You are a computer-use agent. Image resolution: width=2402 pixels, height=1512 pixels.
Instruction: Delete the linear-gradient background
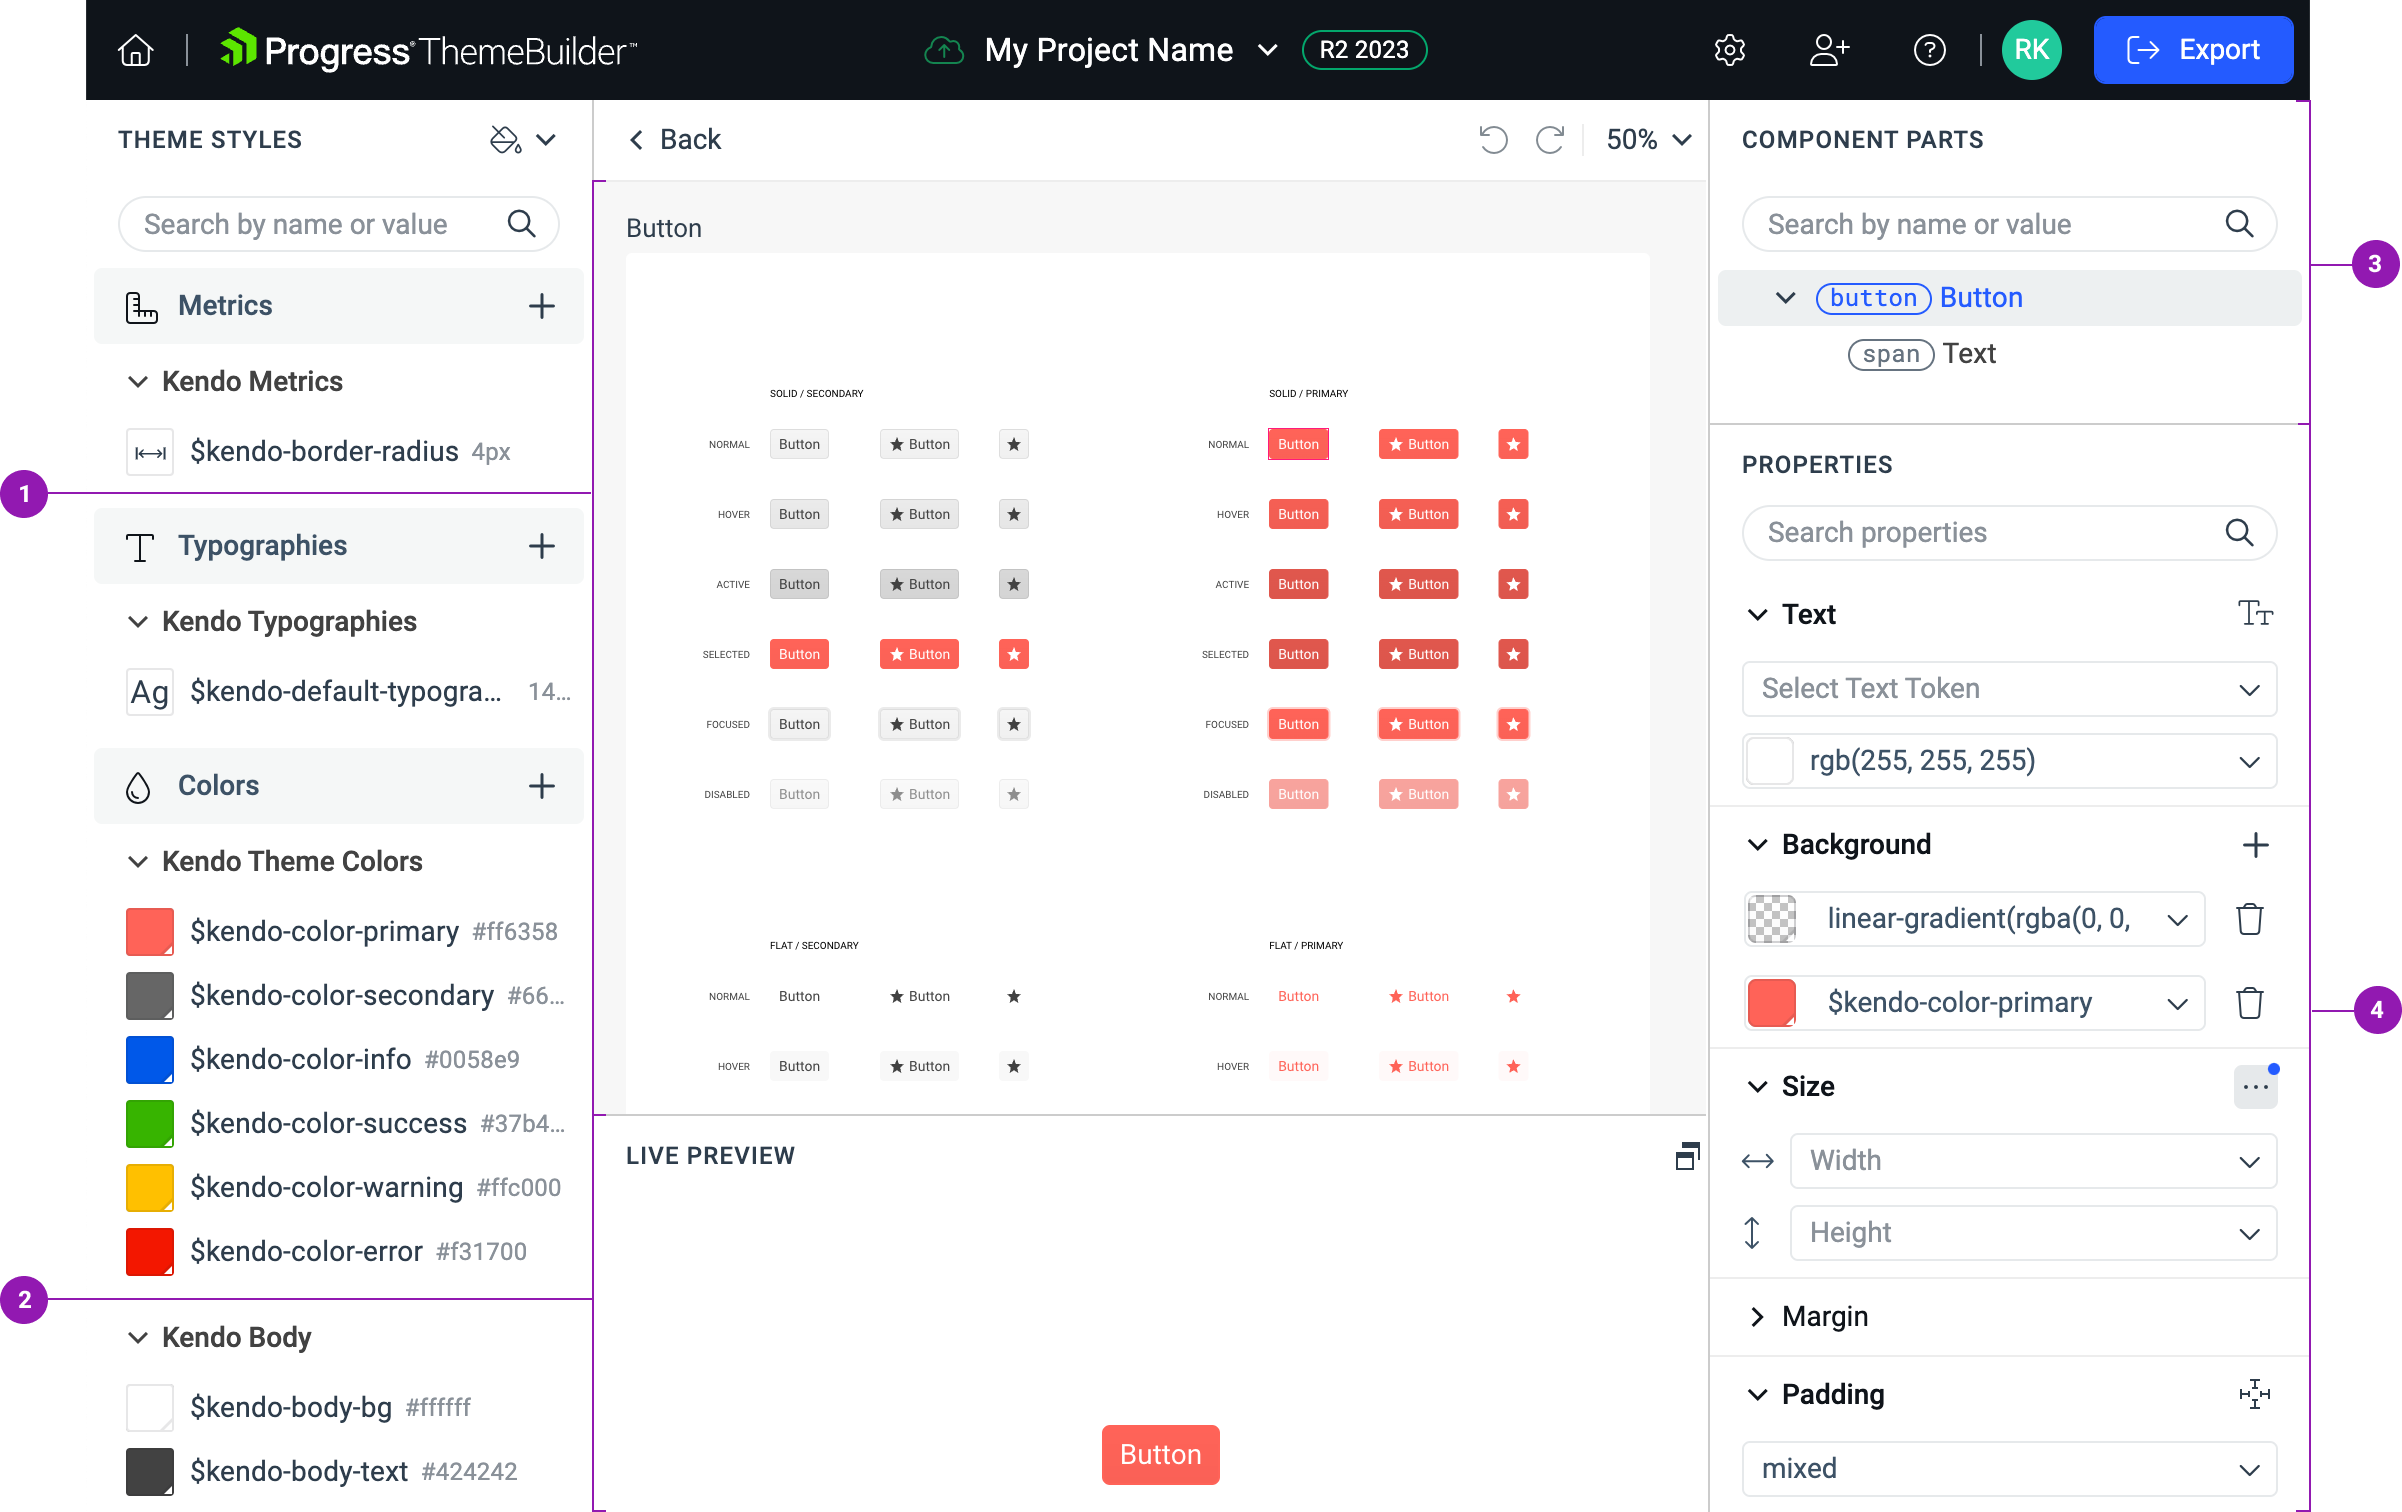tap(2249, 919)
